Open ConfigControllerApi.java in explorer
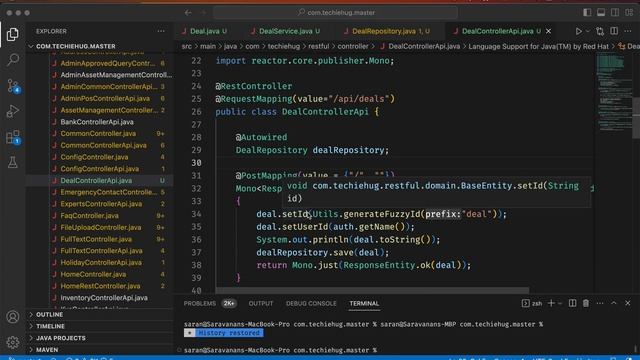 pyautogui.click(x=100, y=169)
